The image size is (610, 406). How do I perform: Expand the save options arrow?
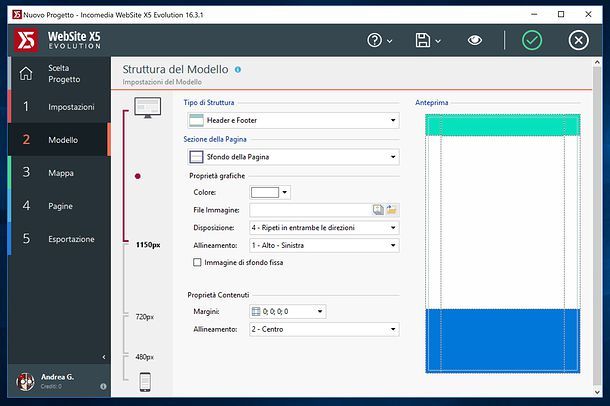pyautogui.click(x=438, y=41)
